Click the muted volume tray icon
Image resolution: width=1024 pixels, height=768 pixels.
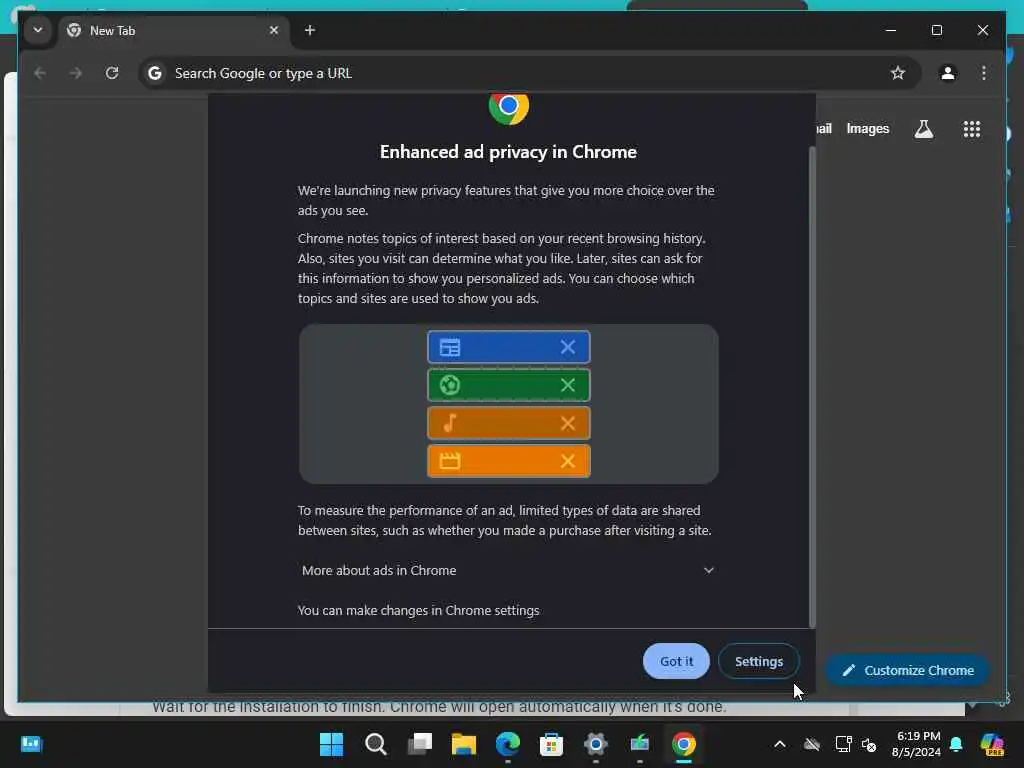pos(869,744)
